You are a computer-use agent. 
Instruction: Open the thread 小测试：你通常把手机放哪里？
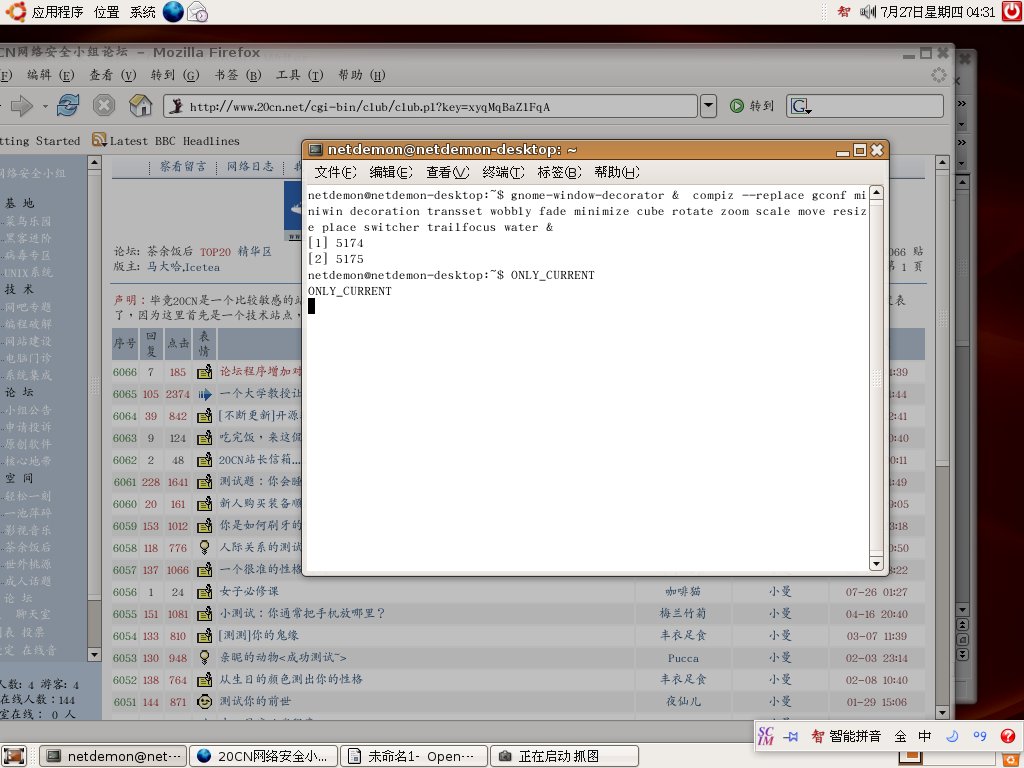tap(302, 613)
